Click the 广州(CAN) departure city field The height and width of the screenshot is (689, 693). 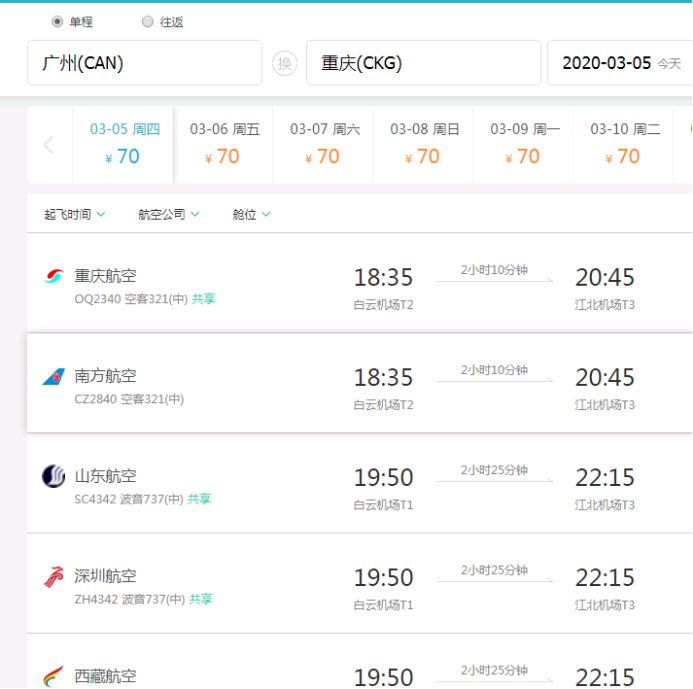144,63
